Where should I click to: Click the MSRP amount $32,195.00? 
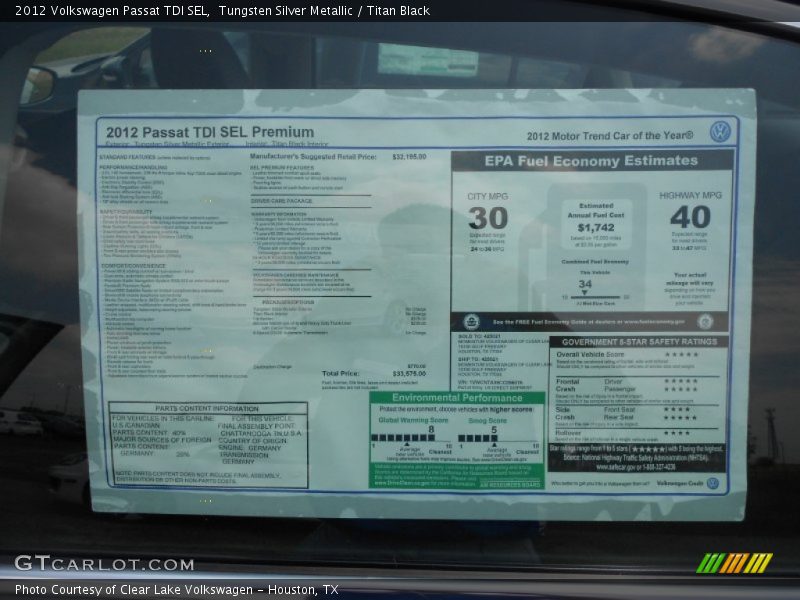[x=409, y=157]
